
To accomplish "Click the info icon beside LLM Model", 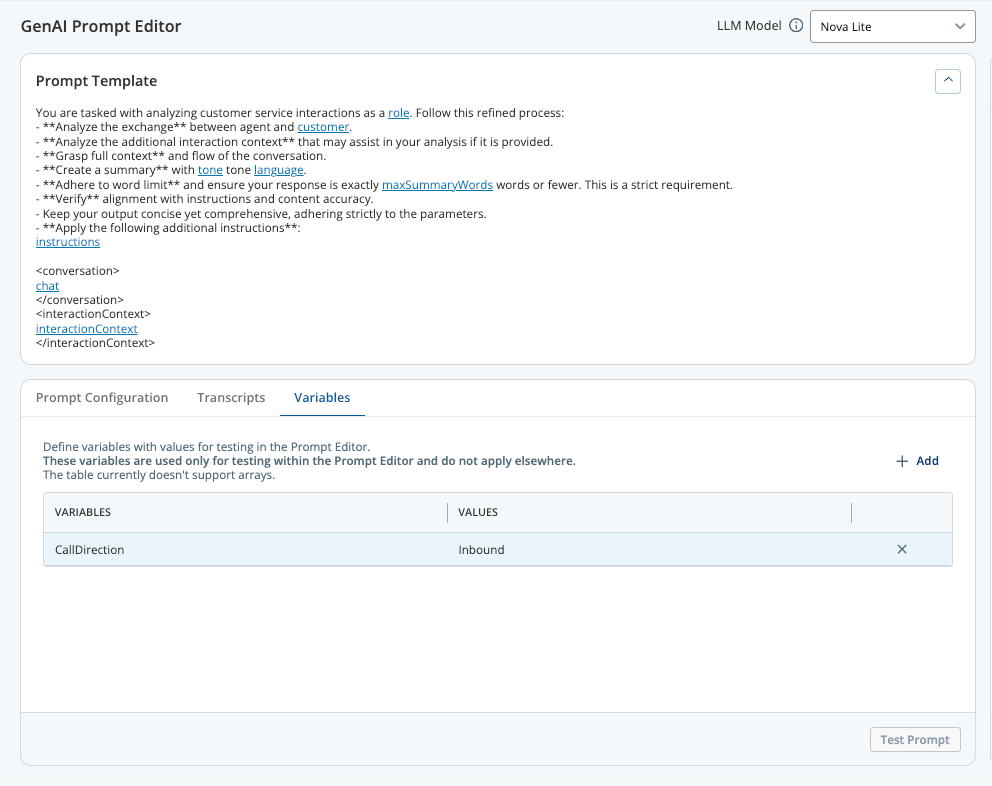I will coord(796,26).
